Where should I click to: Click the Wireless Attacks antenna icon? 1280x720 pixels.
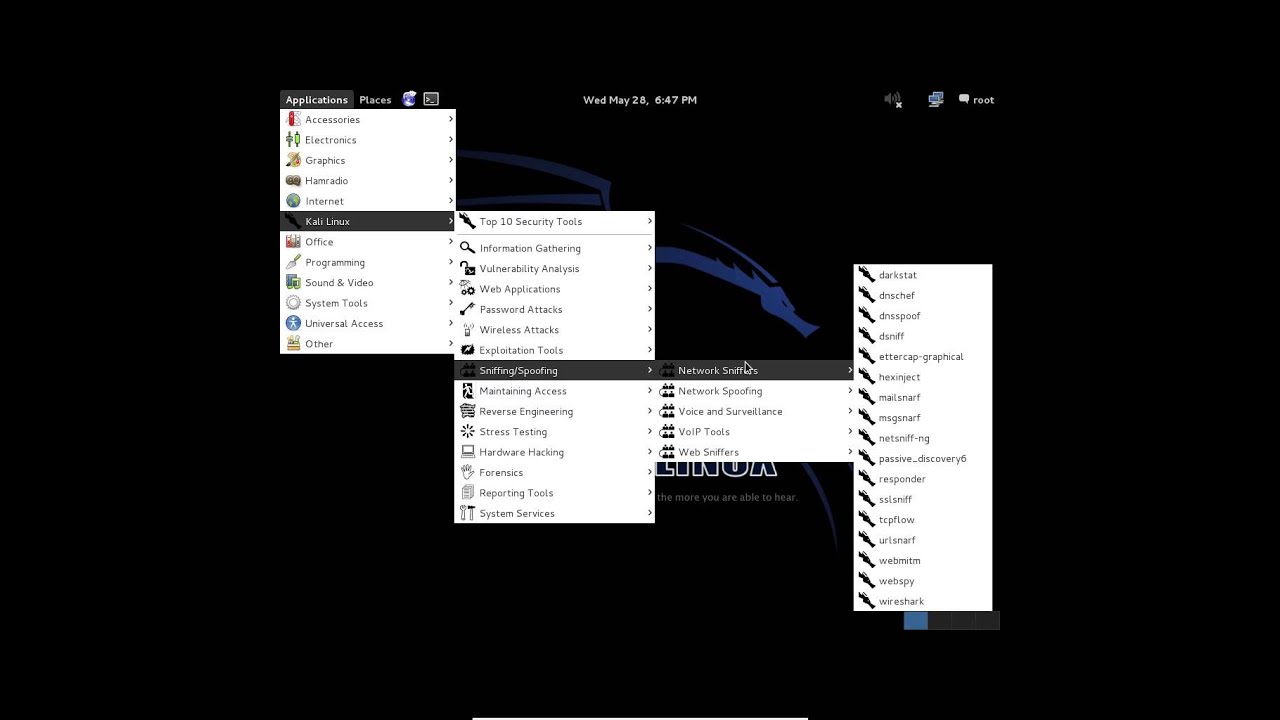tap(467, 330)
